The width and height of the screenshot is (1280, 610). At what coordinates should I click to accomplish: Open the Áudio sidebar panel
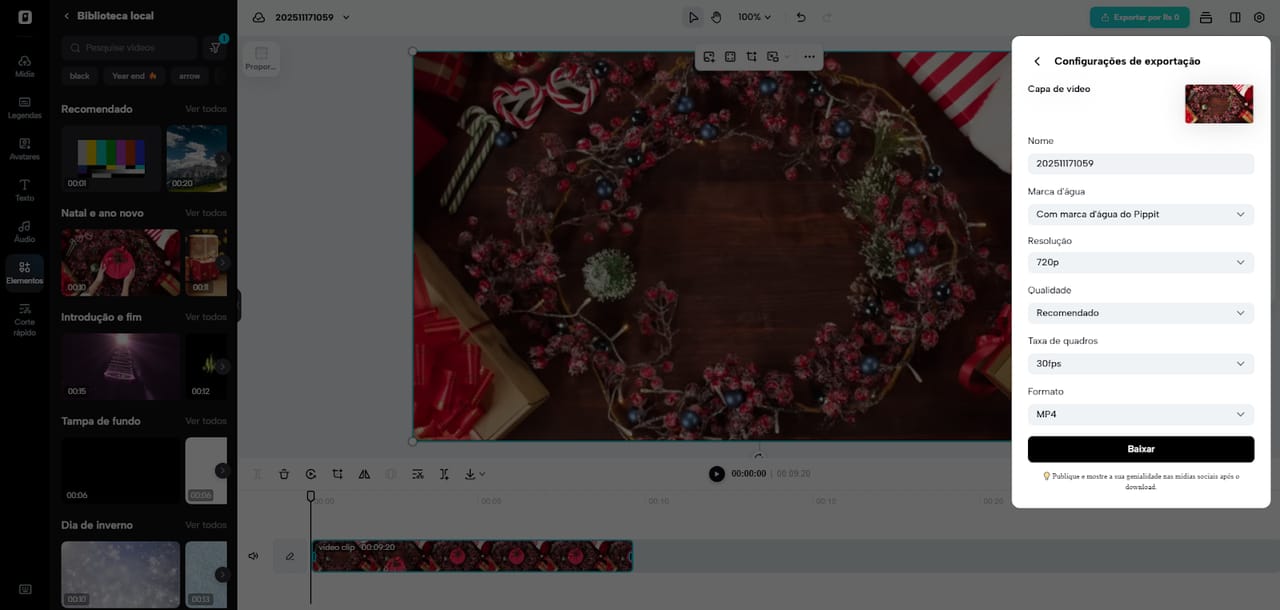pos(25,231)
